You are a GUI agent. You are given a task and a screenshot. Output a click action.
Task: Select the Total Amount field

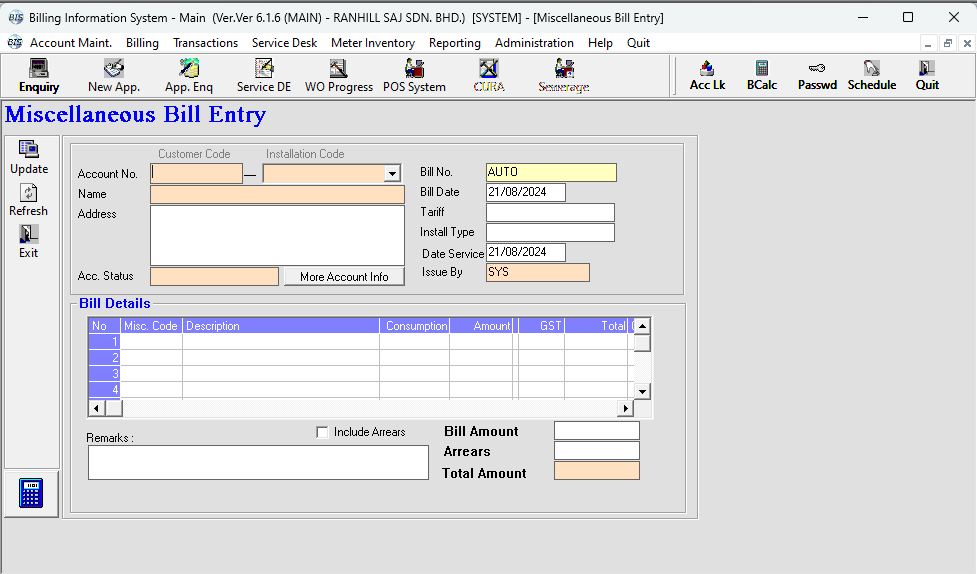point(596,471)
